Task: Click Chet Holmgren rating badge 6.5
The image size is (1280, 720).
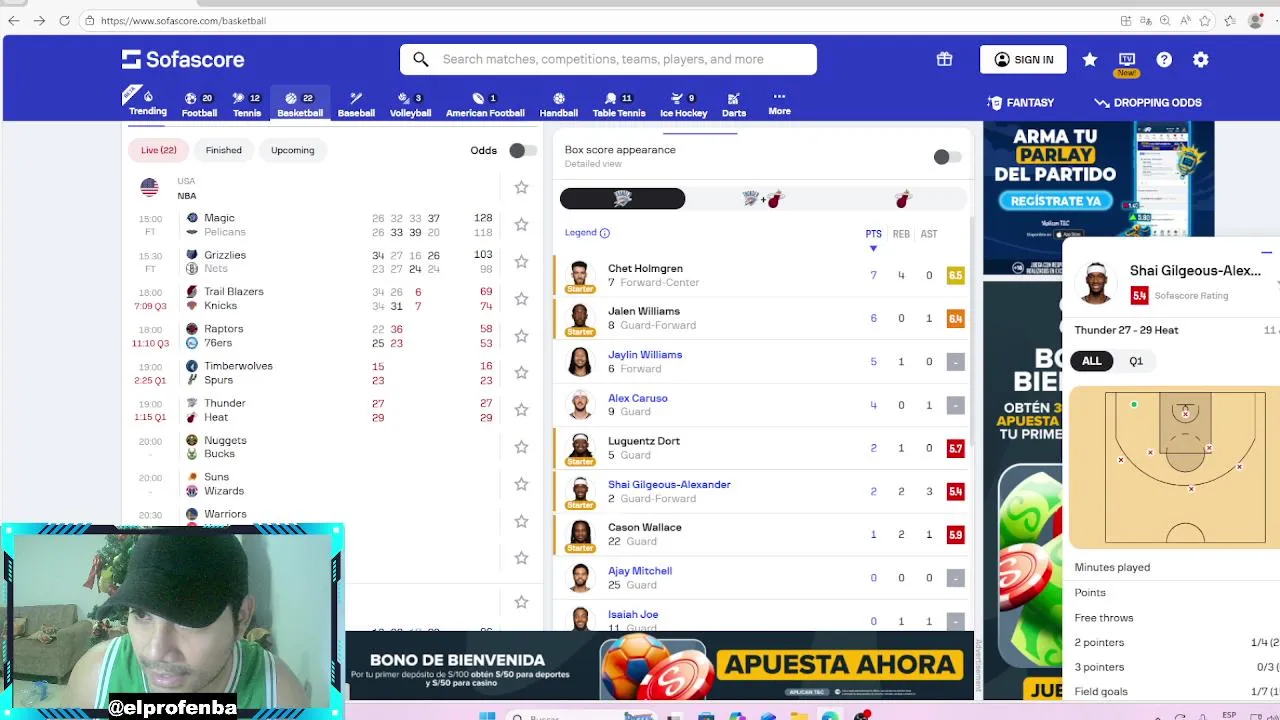Action: point(955,275)
